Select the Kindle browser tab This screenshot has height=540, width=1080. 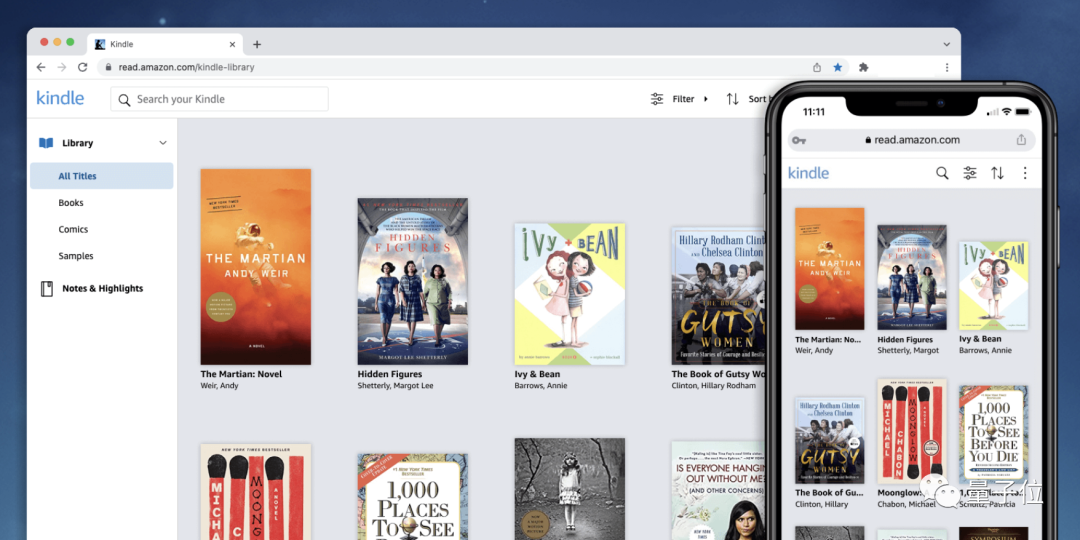(x=165, y=44)
